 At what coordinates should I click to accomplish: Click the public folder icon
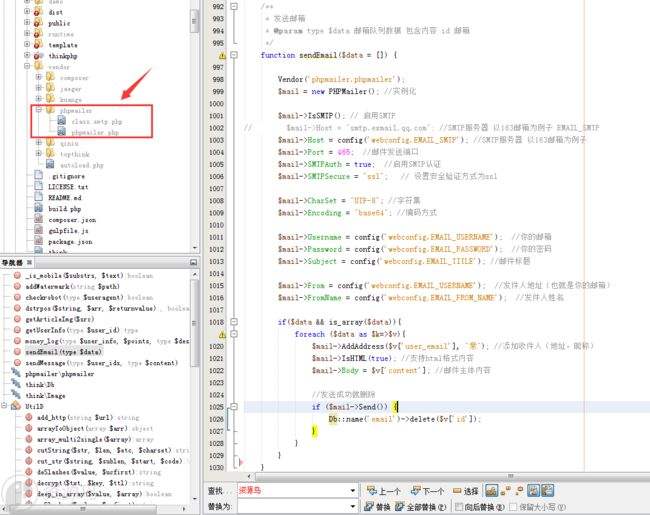38,22
